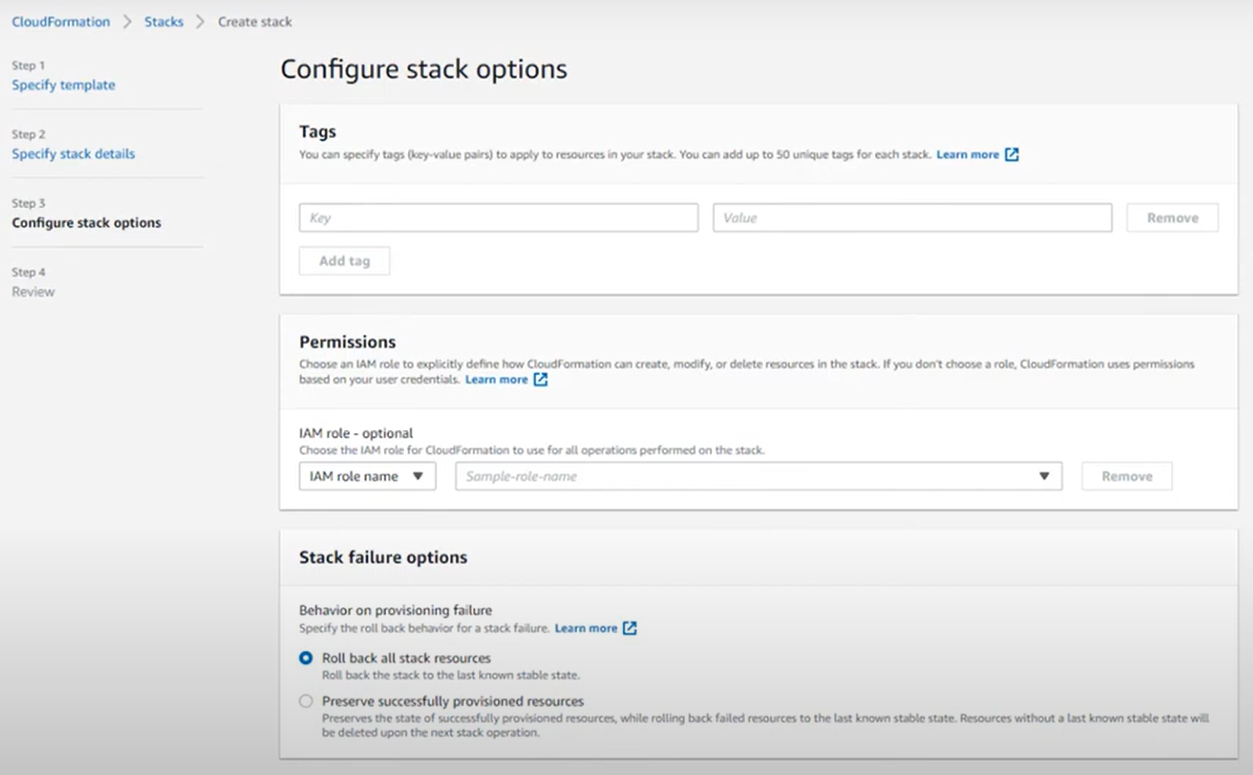Select Preserve successfully provisioned resources option

pos(306,701)
